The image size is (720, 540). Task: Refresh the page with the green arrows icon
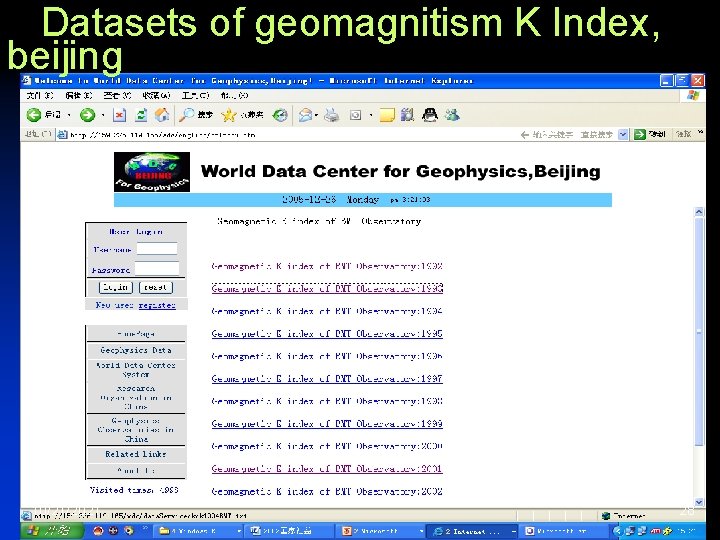[141, 115]
